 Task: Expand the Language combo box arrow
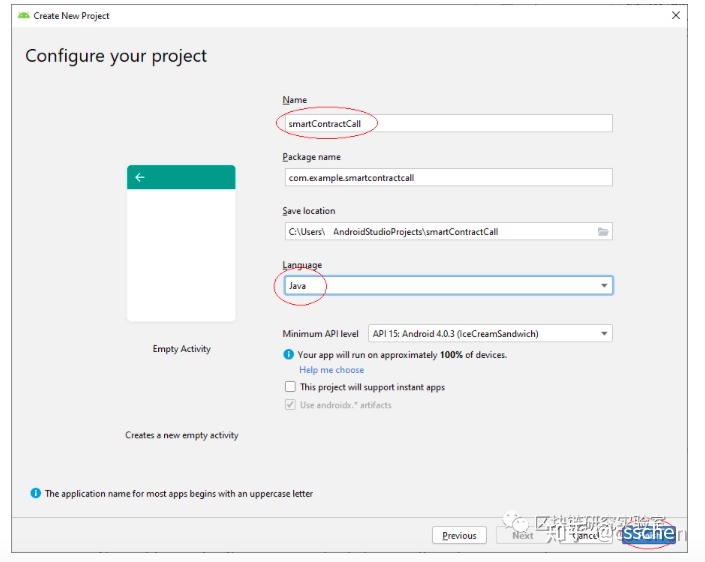[604, 285]
